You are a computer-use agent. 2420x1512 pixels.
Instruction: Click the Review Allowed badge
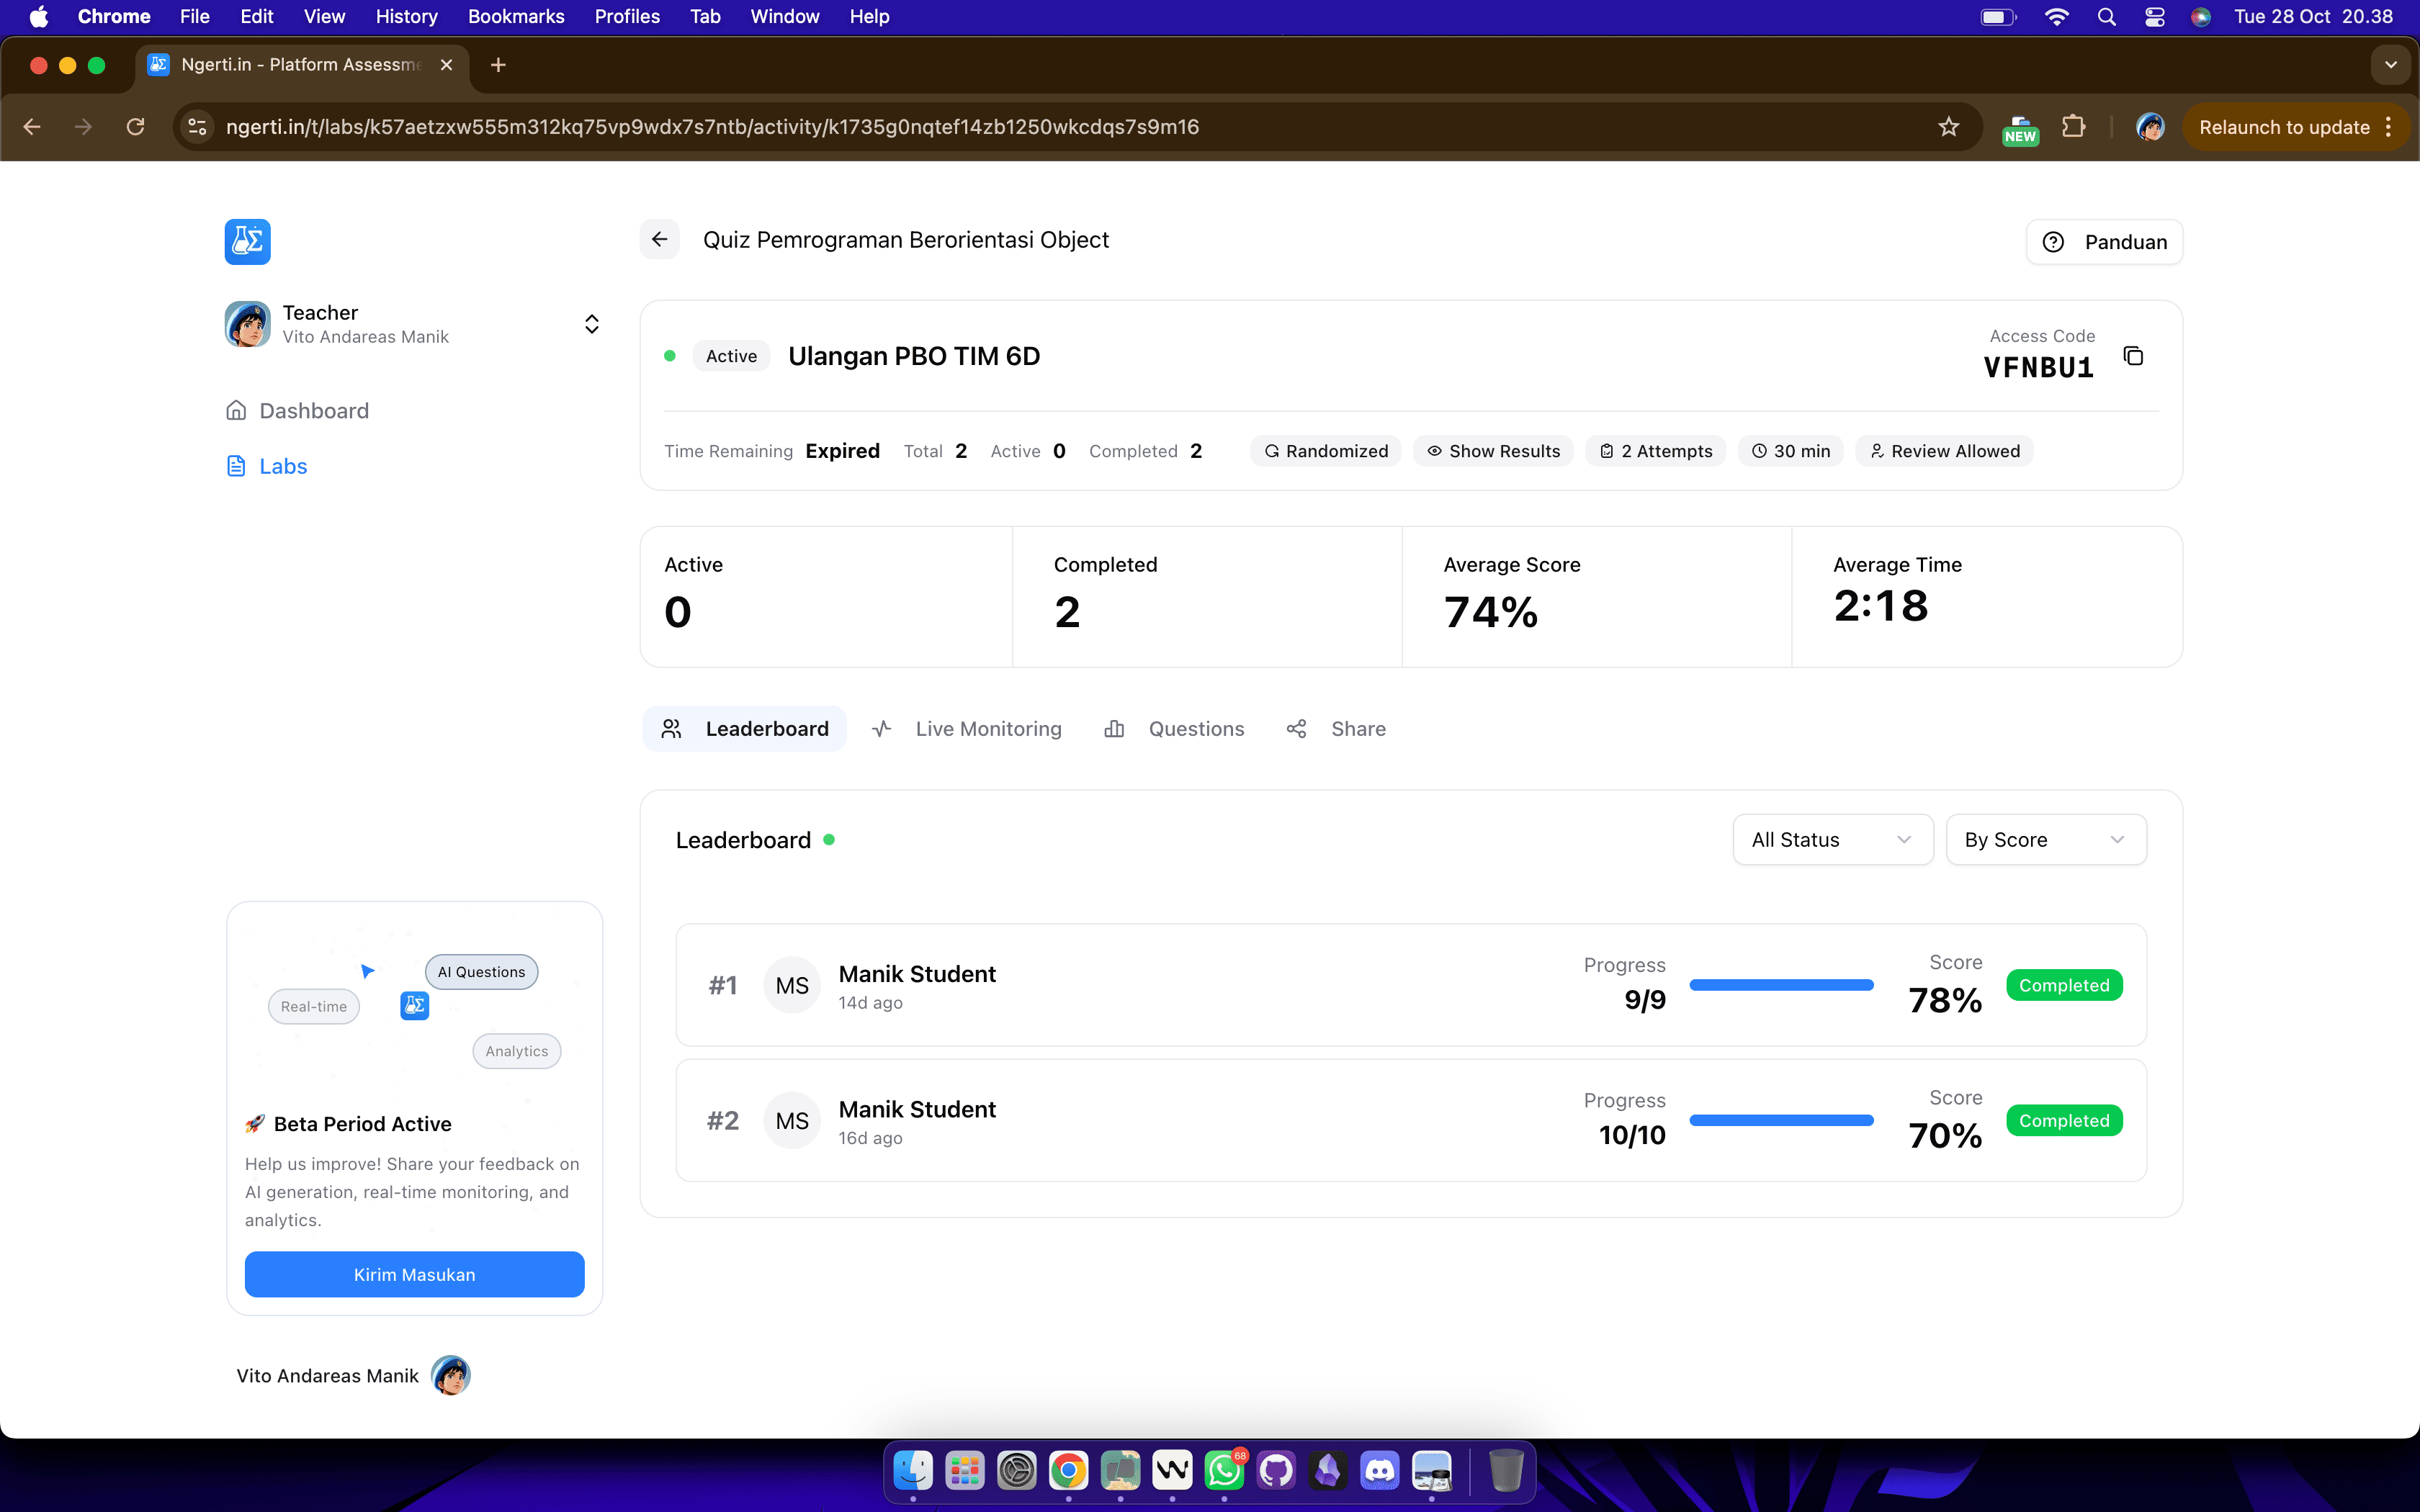[x=1944, y=451]
